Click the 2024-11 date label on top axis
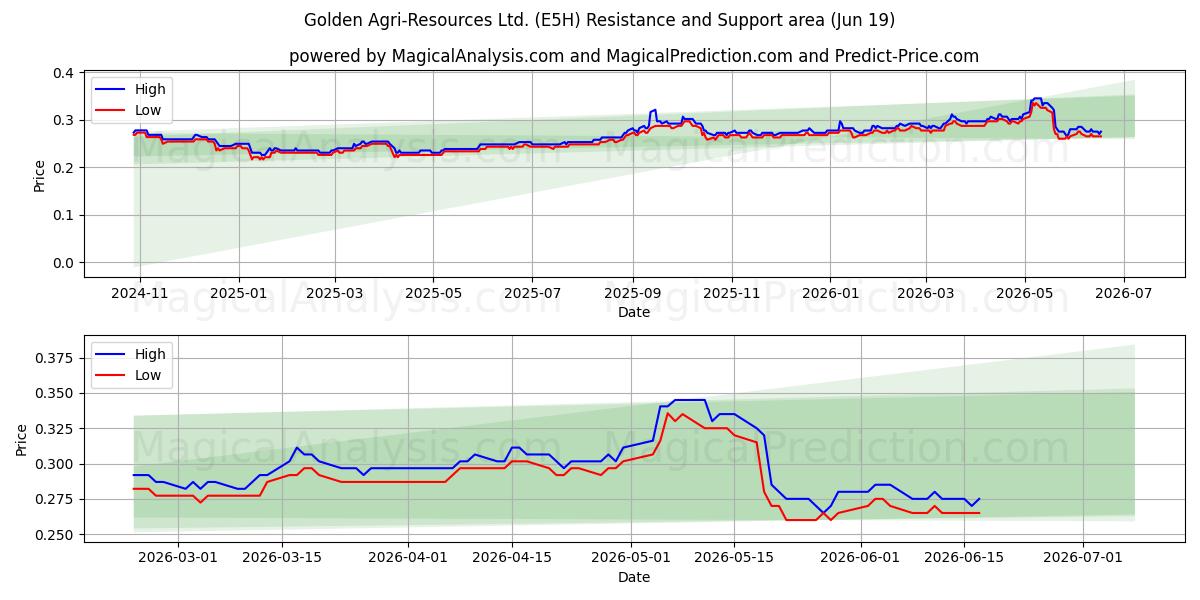This screenshot has width=1200, height=600. click(x=139, y=293)
